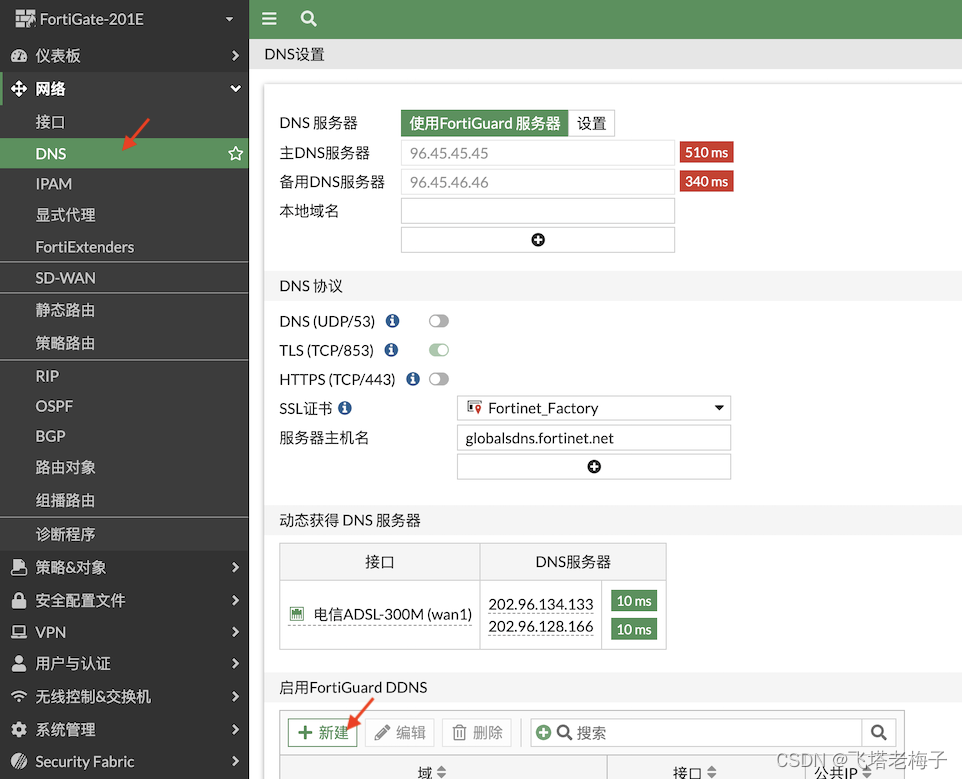Select Use FortiGuard Servers option
Screen dimensions: 962x779
pyautogui.click(x=485, y=123)
